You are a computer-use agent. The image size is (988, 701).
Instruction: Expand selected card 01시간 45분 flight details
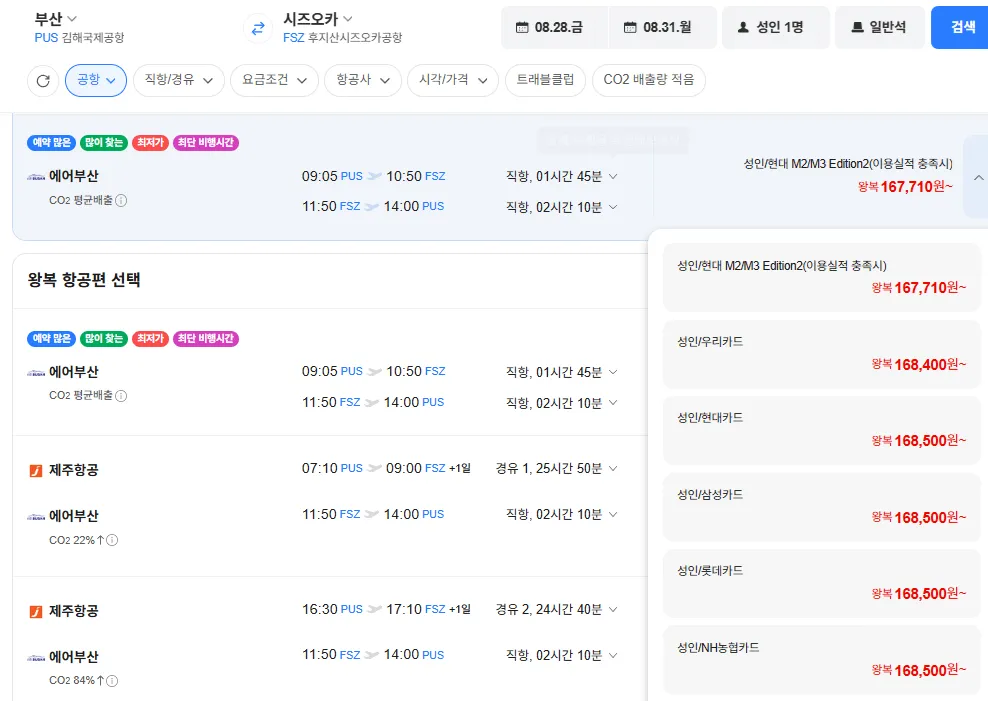[613, 176]
